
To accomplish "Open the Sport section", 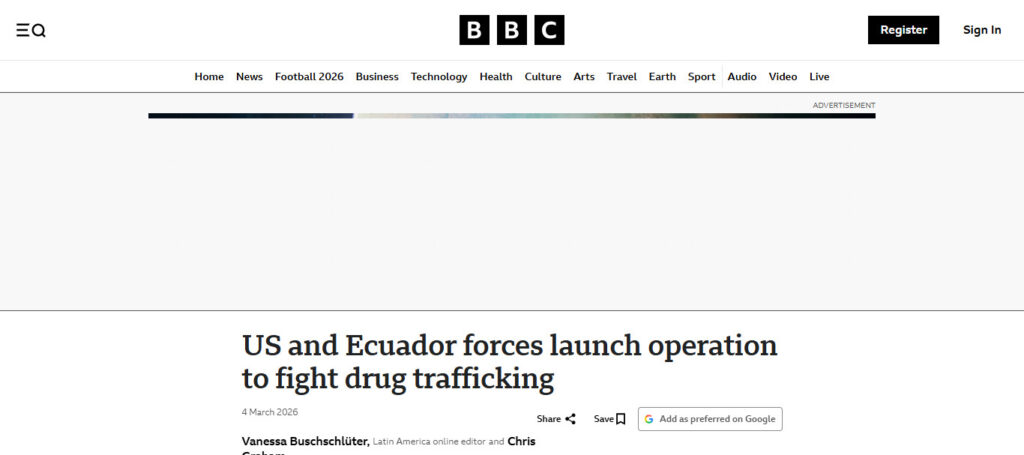I will click(701, 76).
